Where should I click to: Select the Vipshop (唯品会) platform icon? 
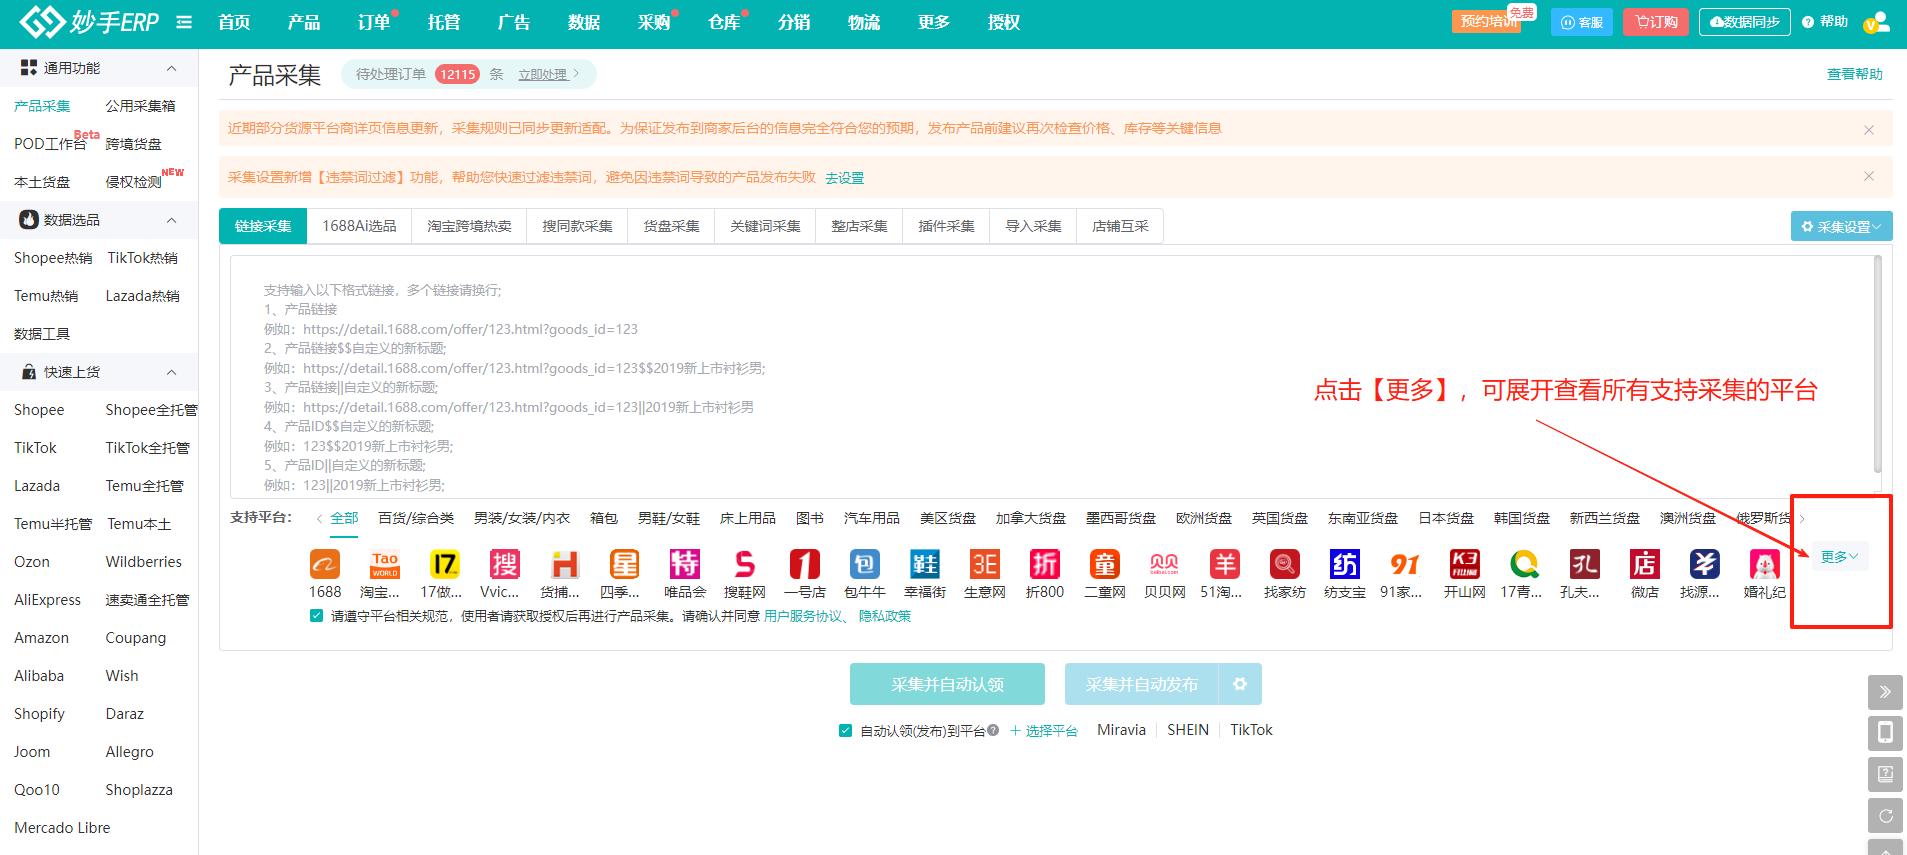pos(684,565)
